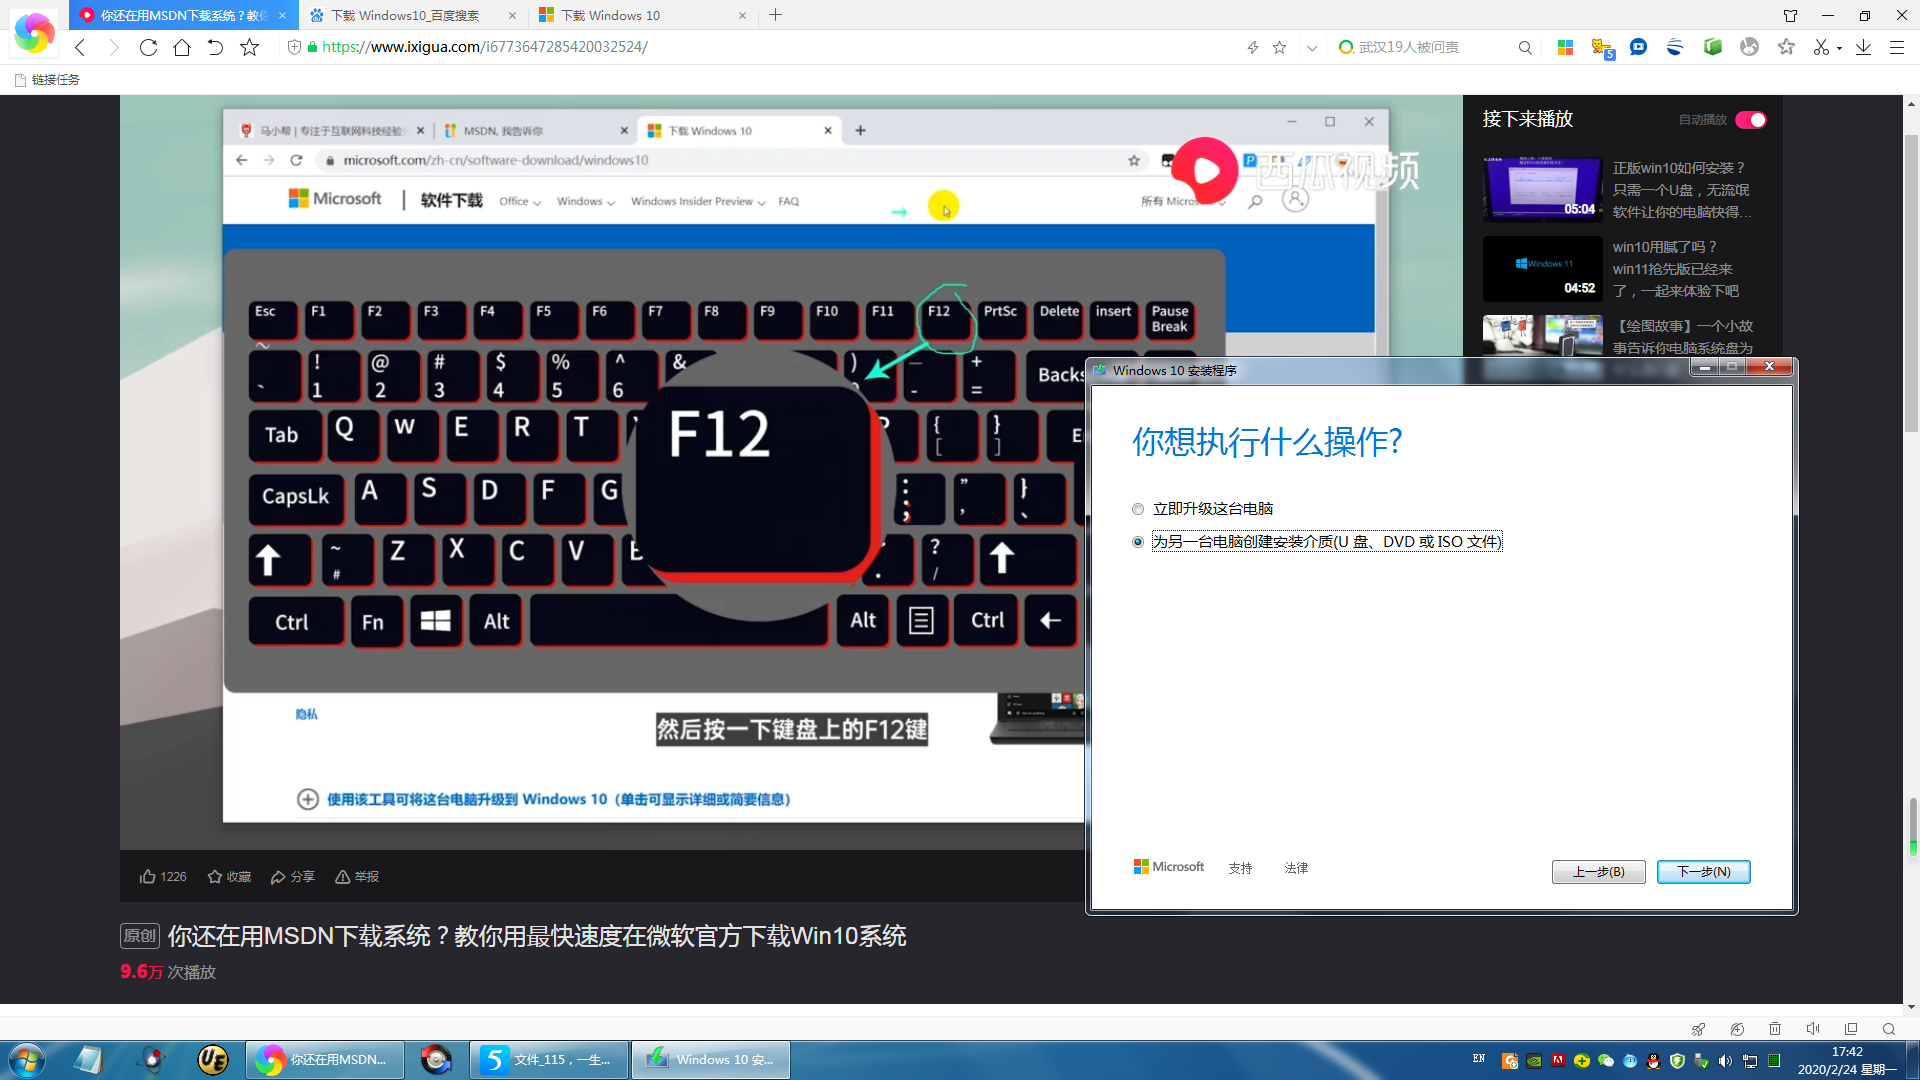
Task: Open the browser skin shirt icon
Action: click(1790, 15)
